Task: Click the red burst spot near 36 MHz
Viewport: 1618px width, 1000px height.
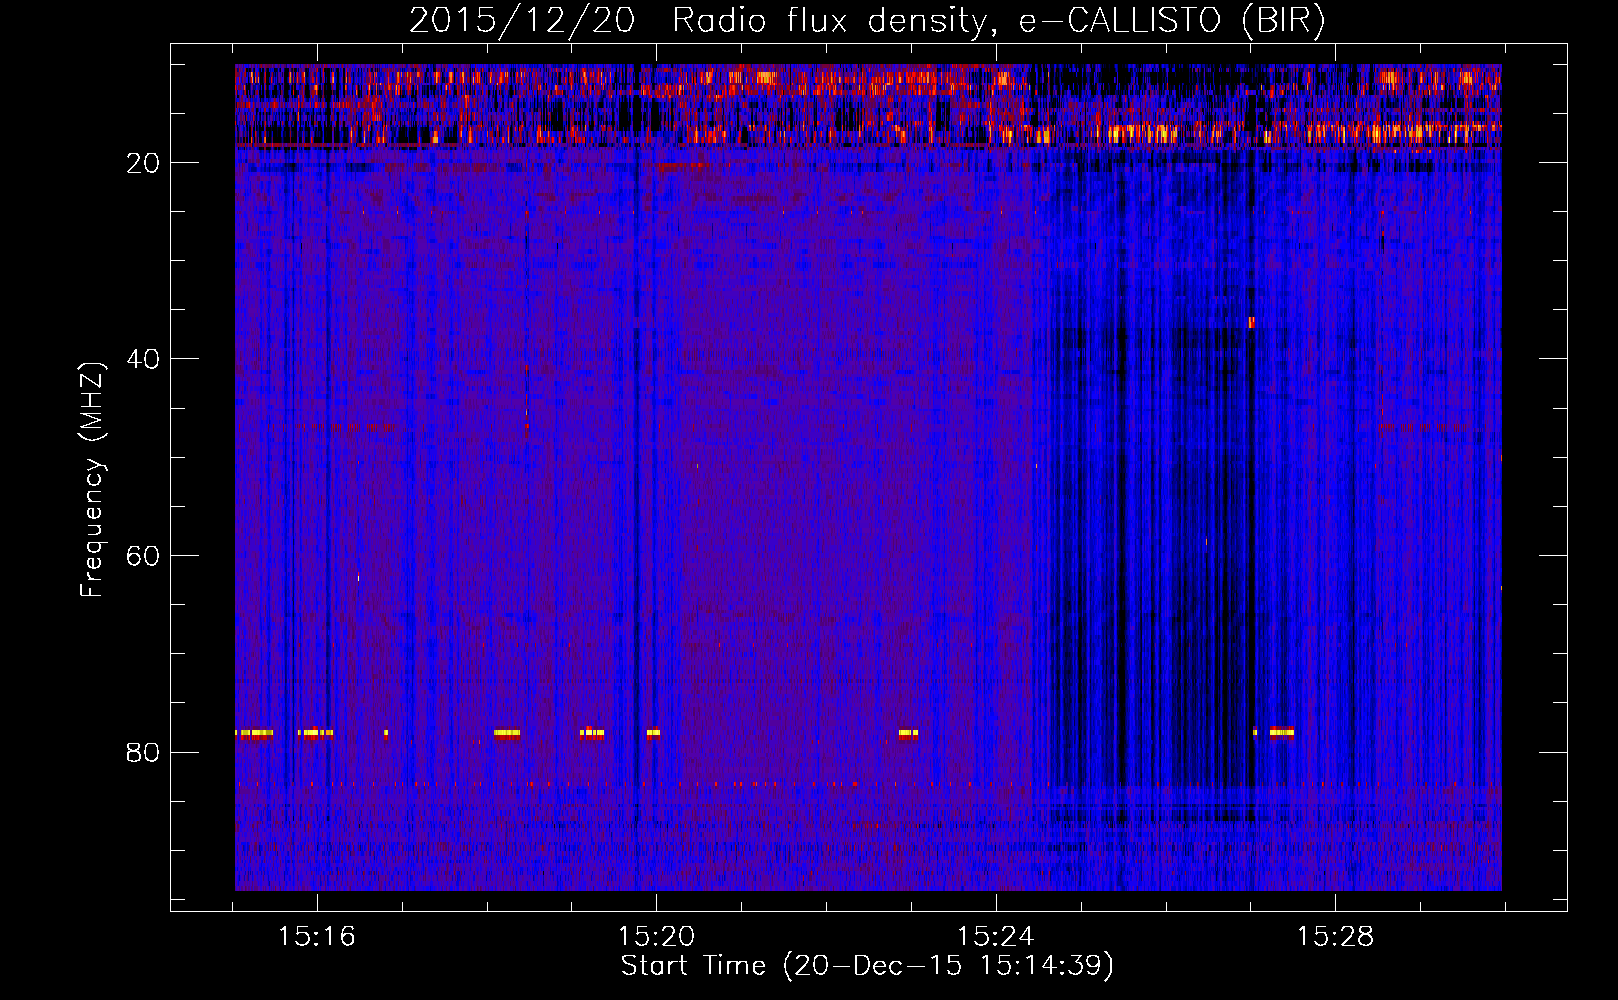Action: tap(1251, 322)
